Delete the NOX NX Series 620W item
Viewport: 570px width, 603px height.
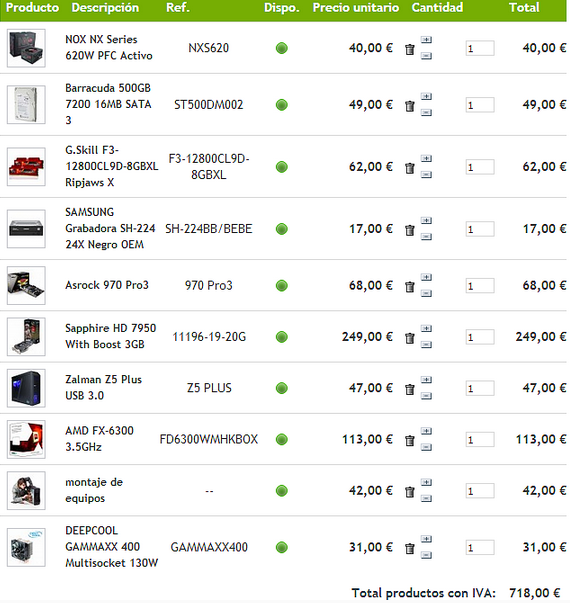410,49
